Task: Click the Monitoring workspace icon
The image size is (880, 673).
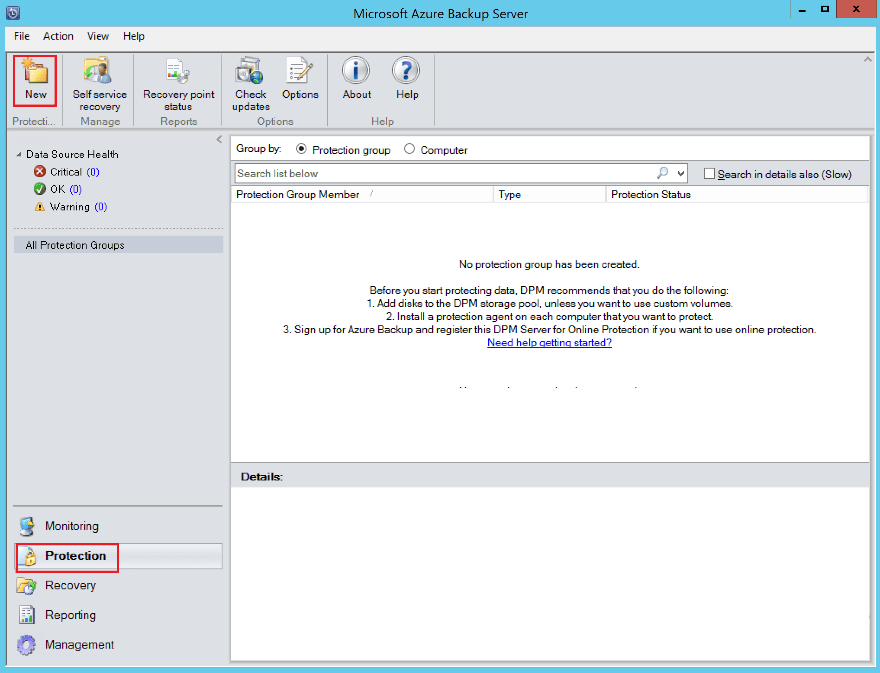Action: [27, 526]
